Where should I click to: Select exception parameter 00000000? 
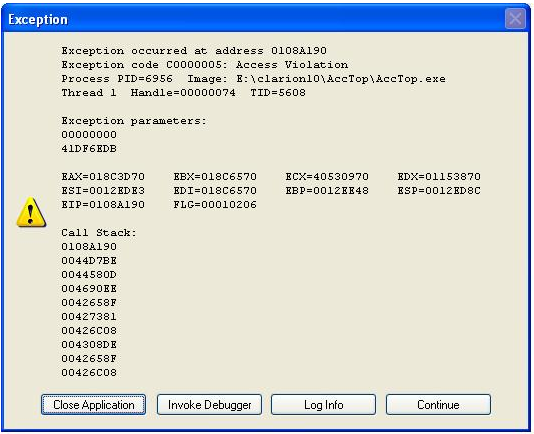(x=89, y=135)
